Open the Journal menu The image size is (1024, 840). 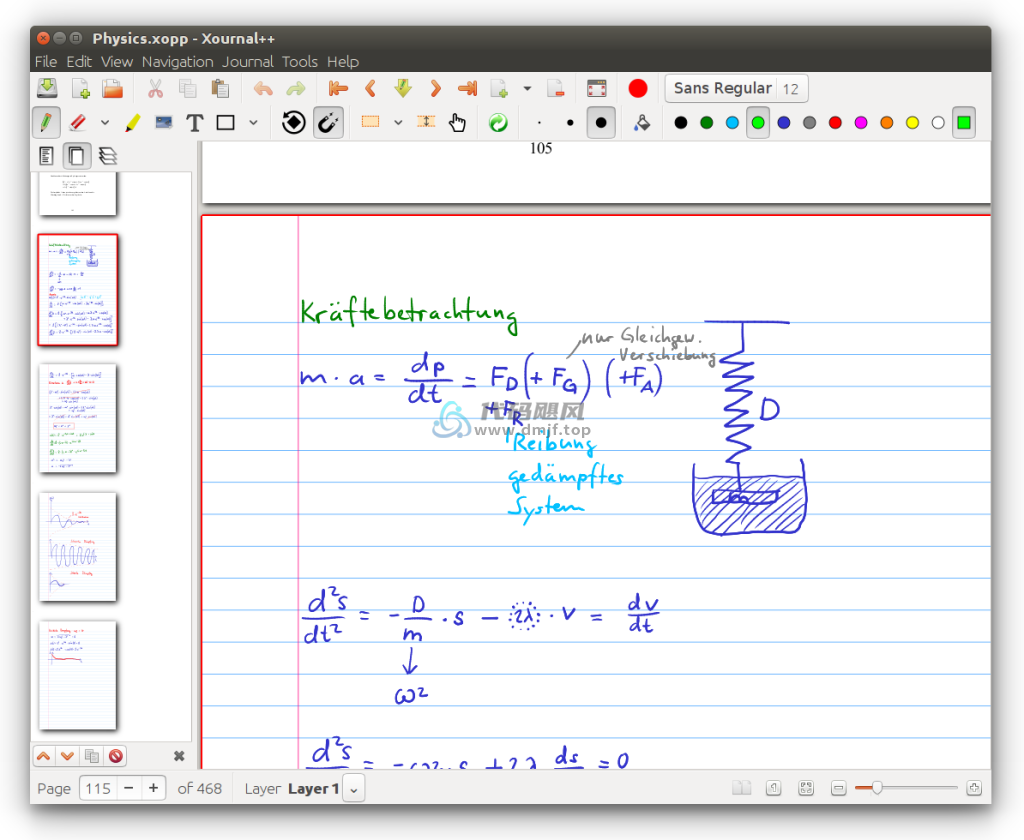tap(248, 61)
